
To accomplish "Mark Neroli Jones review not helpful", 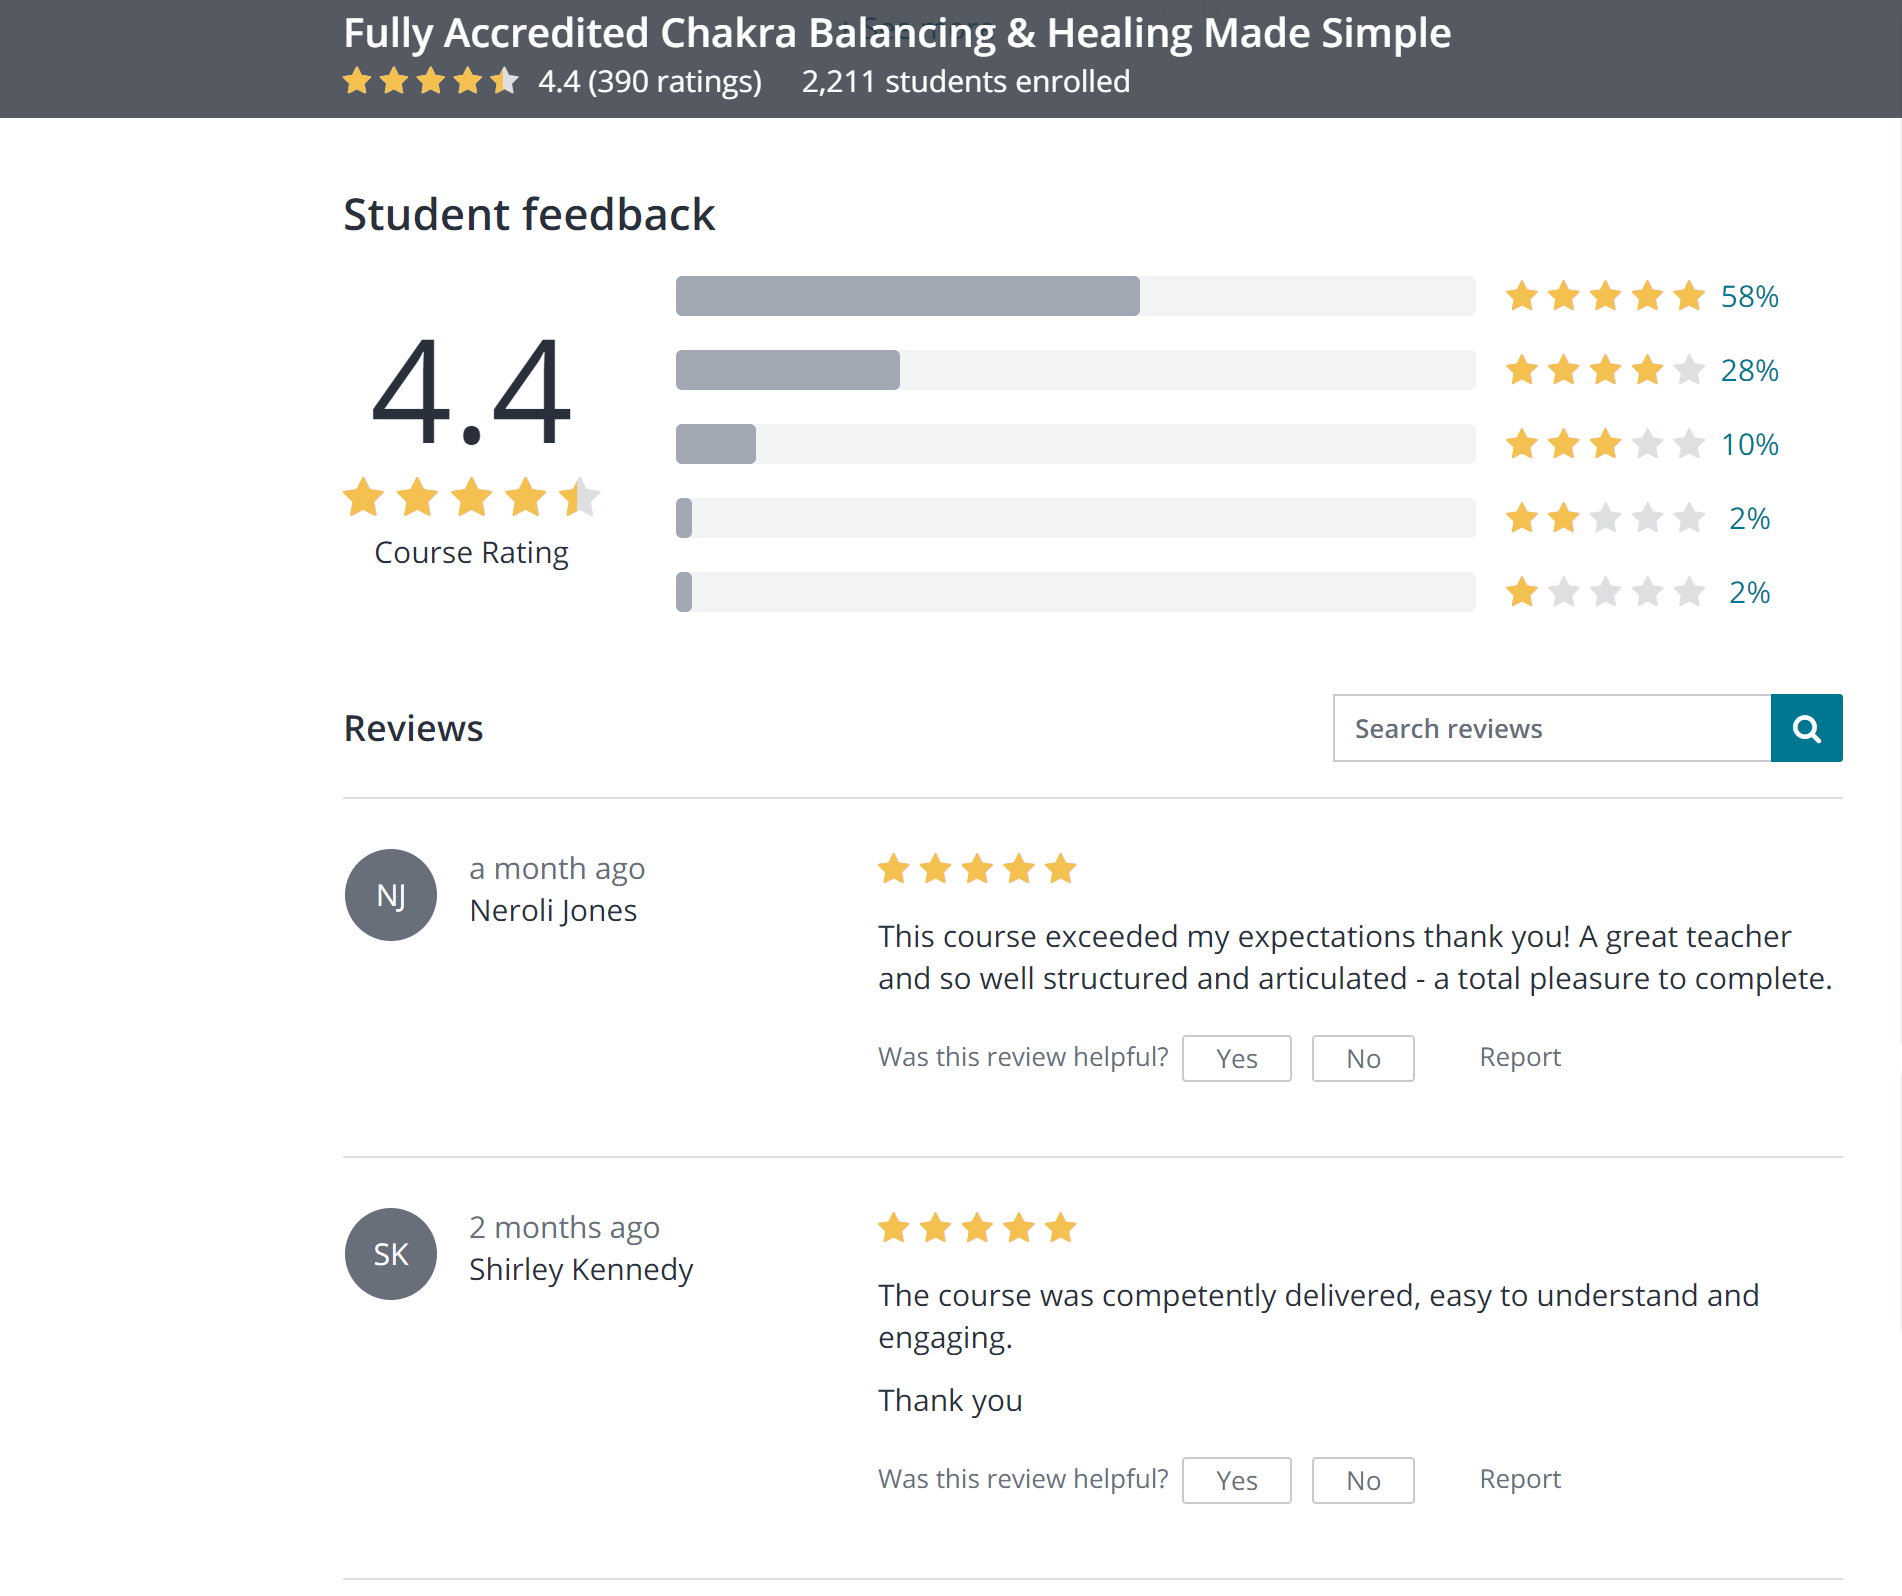I will point(1363,1058).
